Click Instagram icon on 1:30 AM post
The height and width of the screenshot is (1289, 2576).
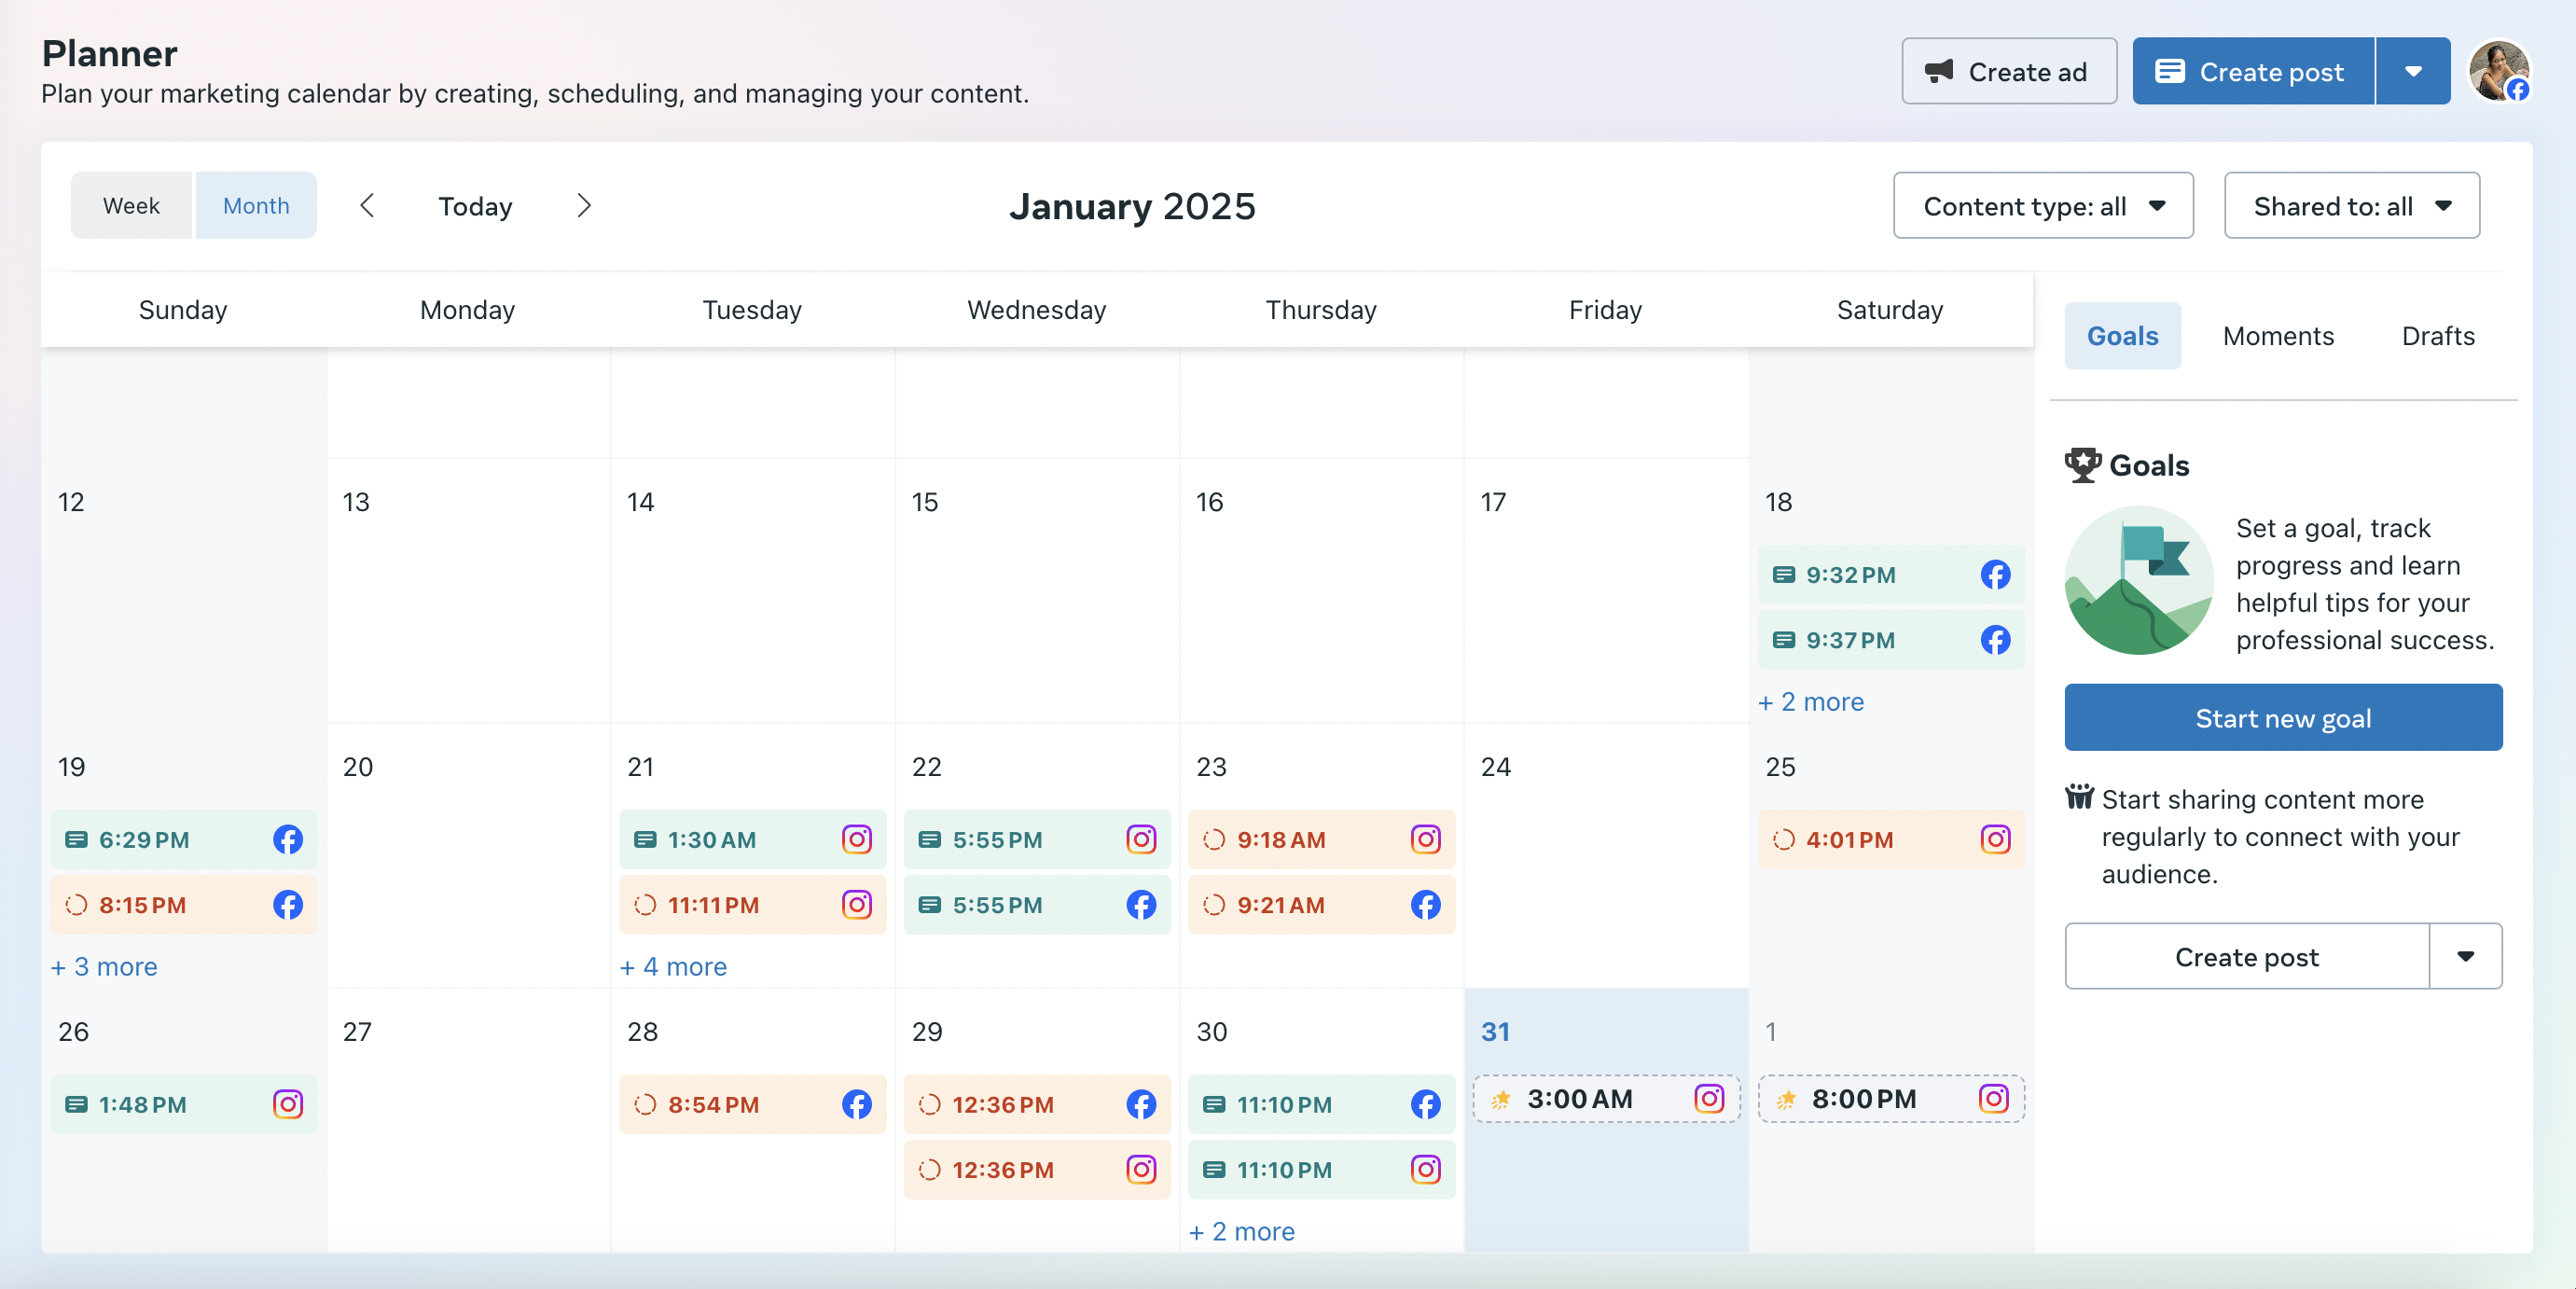coord(856,839)
